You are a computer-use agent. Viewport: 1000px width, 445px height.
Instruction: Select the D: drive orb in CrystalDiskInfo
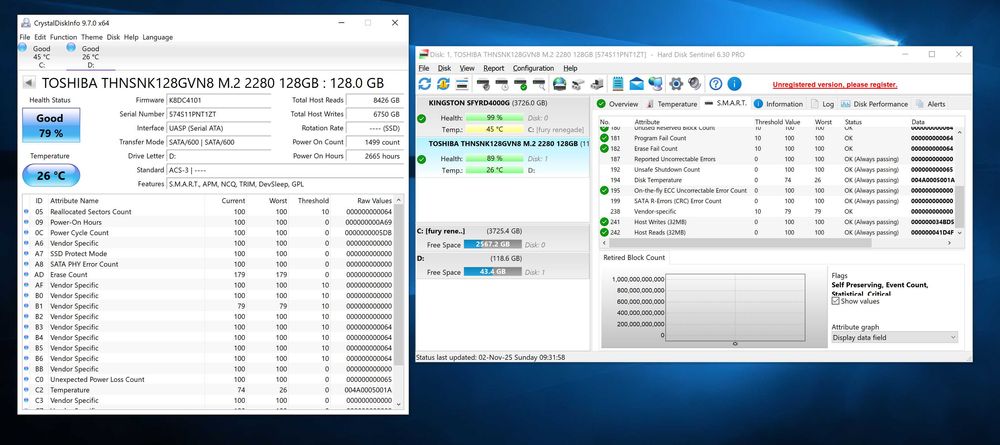(x=71, y=47)
